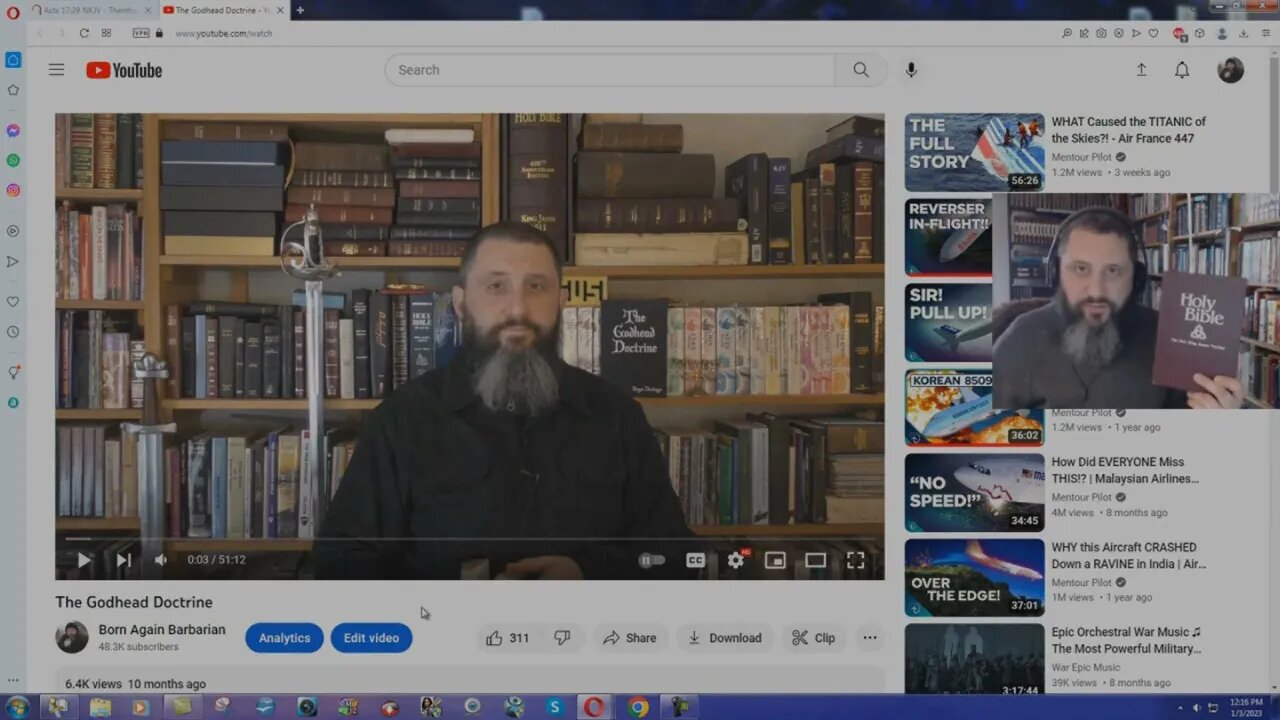Select the Godhead Doctrine browser tab

[x=216, y=10]
